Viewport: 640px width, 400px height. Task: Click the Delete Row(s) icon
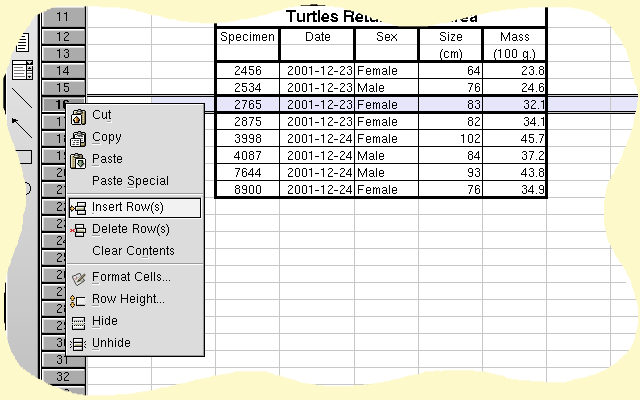(78, 231)
